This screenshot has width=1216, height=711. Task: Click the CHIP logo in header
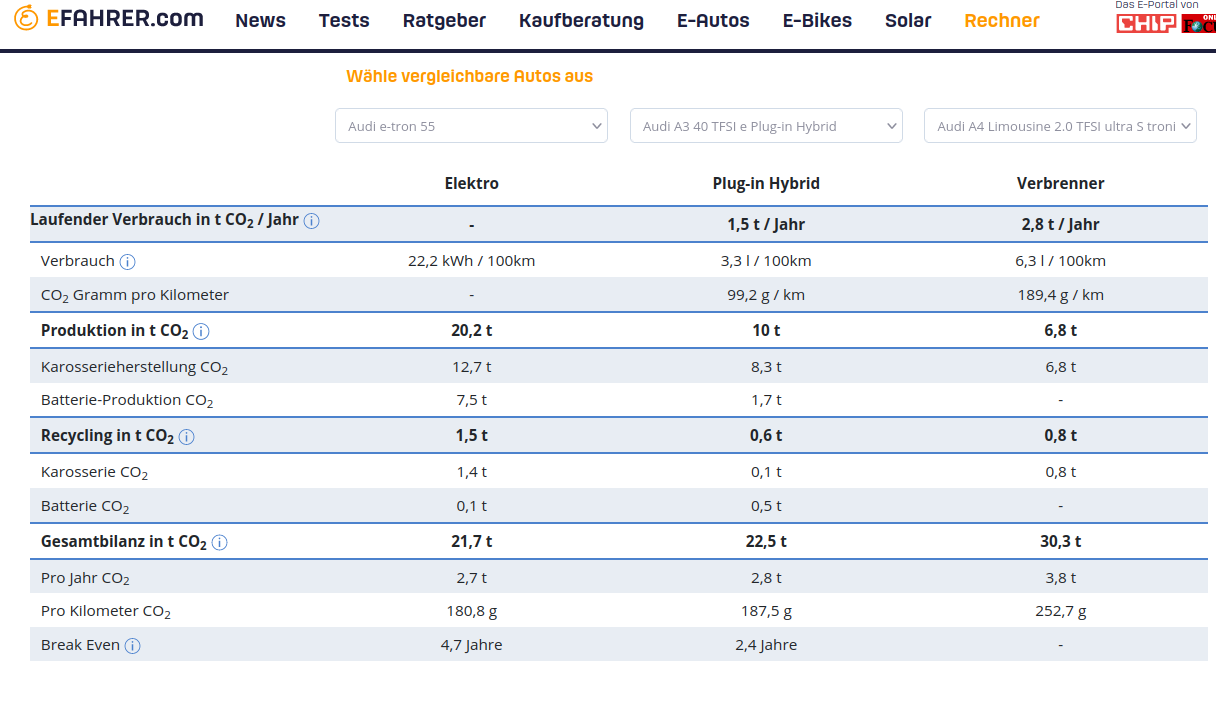click(x=1146, y=24)
